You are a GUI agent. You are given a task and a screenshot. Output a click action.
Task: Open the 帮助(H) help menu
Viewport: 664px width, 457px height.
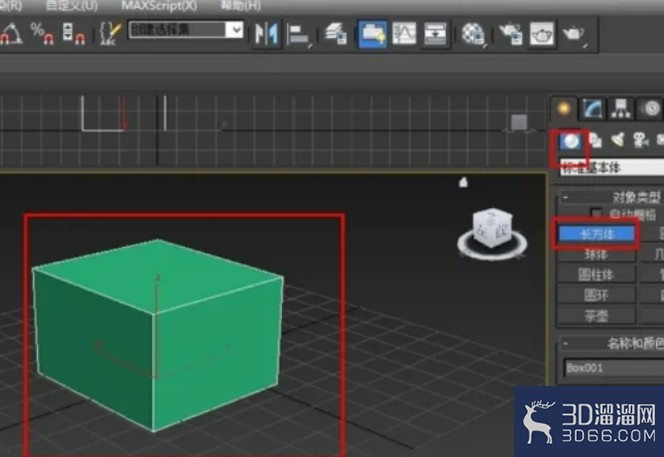click(x=240, y=6)
